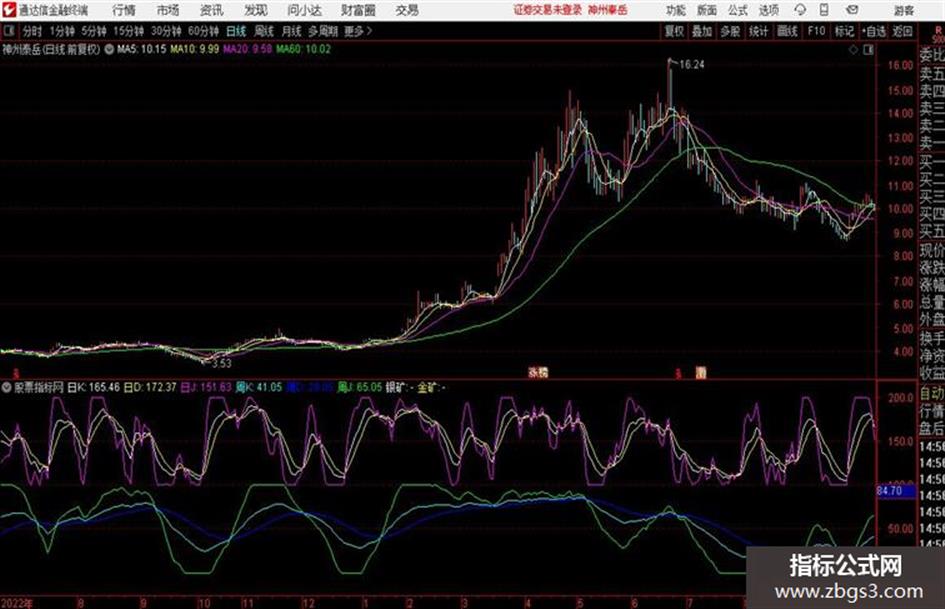The image size is (945, 609).
Task: Click the 多股 toolbar button
Action: point(730,31)
